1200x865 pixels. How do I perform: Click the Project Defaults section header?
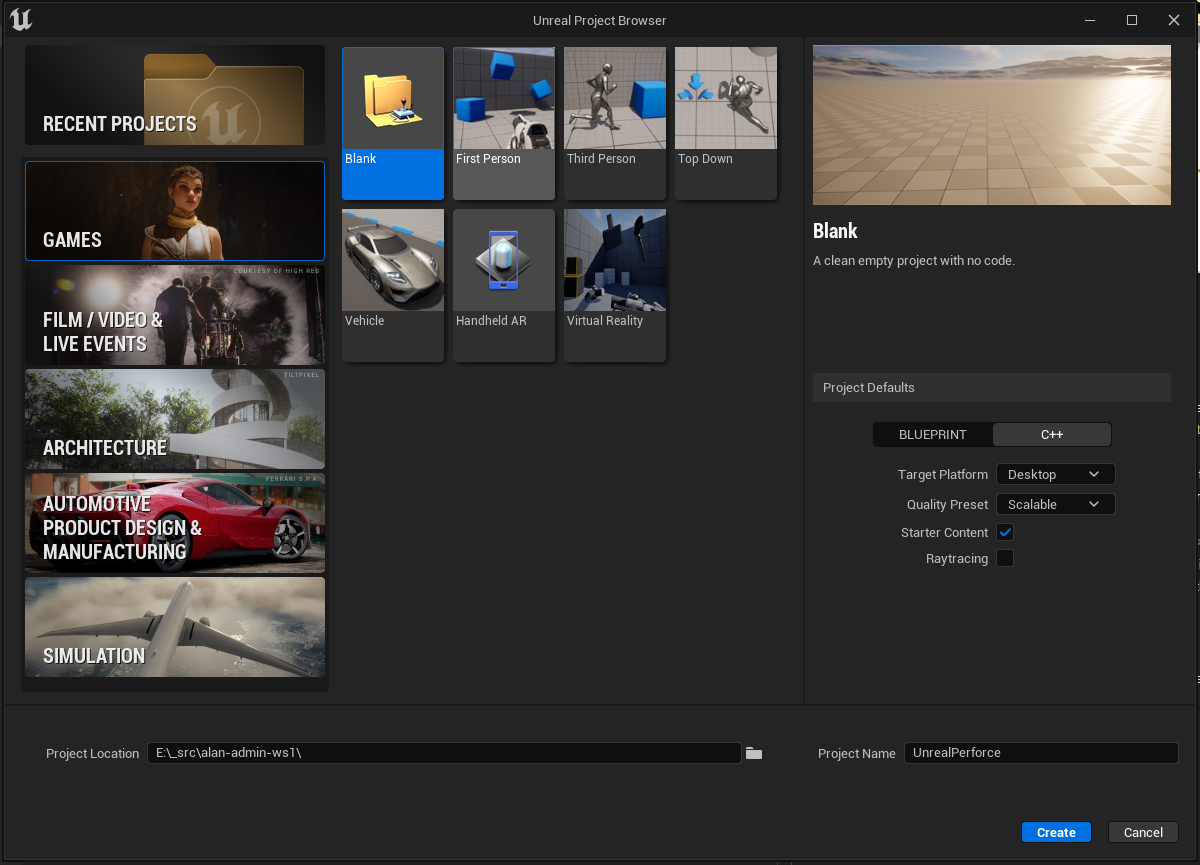[992, 387]
